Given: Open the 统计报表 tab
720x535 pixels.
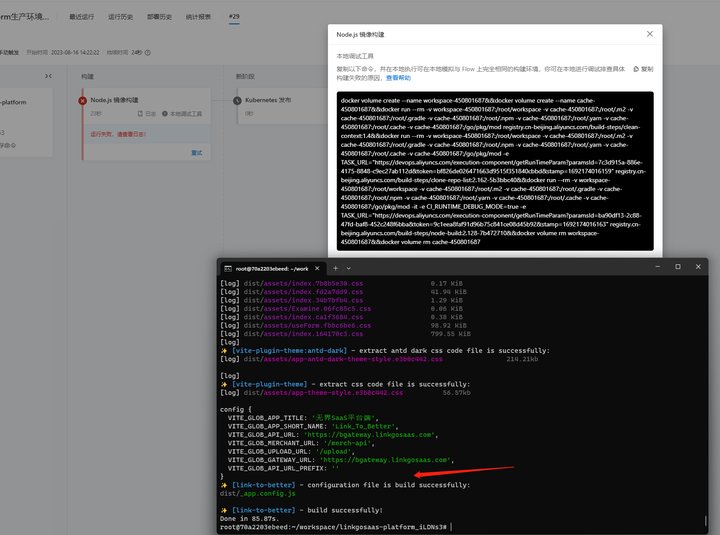Looking at the screenshot, I should point(198,17).
